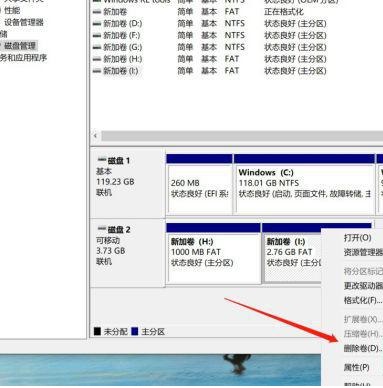Choose 删除卷(D) from the context menu
The width and height of the screenshot is (383, 388).
click(363, 348)
